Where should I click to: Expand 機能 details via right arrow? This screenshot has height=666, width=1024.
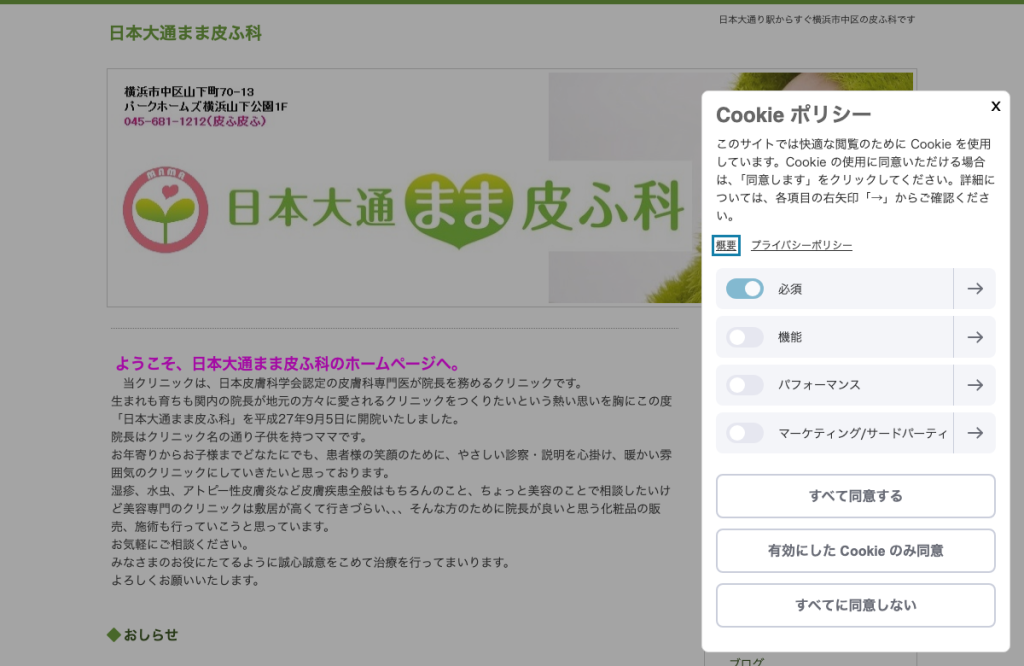[975, 337]
